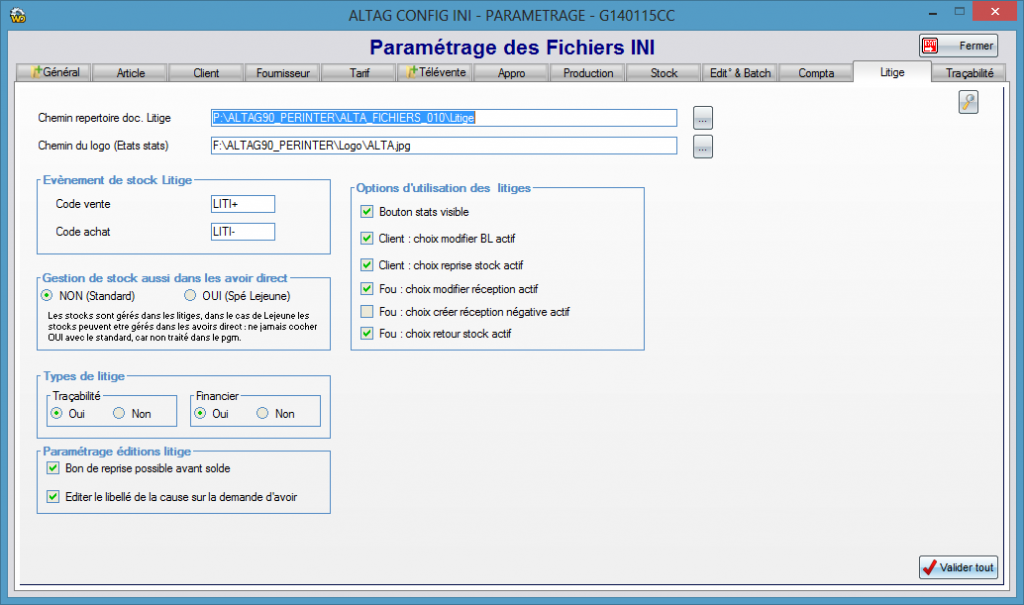Browse for the Litige document directory path
The width and height of the screenshot is (1024, 605).
[x=703, y=118]
